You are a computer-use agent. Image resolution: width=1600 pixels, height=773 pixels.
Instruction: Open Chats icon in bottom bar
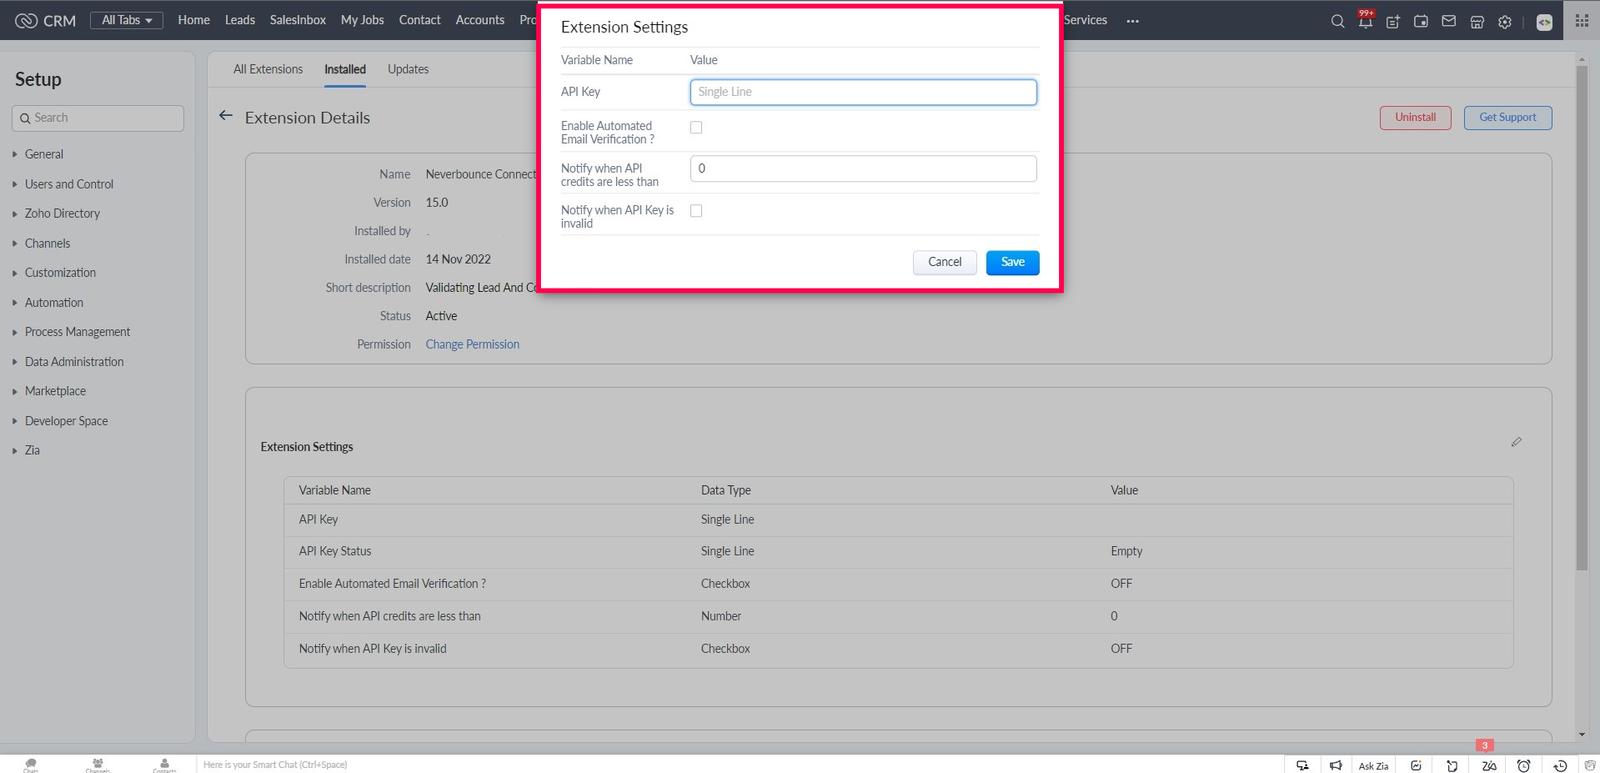tap(31, 765)
